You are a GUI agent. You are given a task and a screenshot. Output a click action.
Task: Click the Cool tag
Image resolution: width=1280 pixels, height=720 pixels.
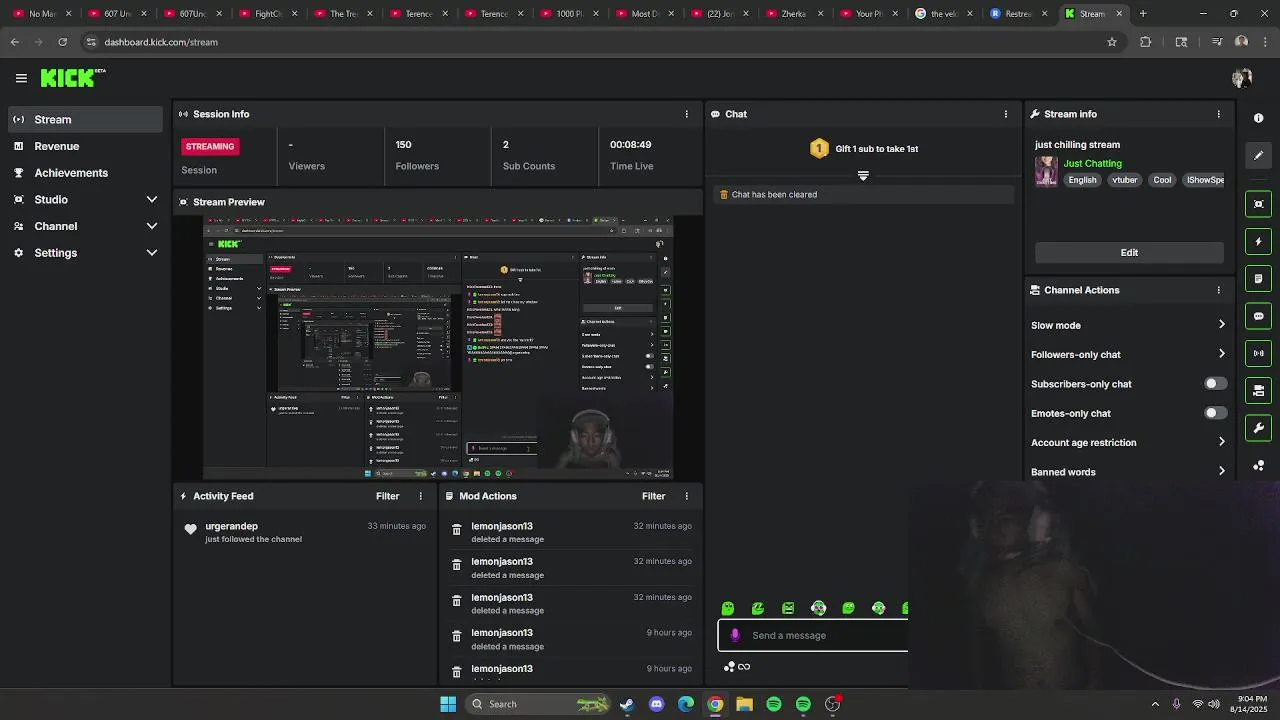pos(1162,180)
